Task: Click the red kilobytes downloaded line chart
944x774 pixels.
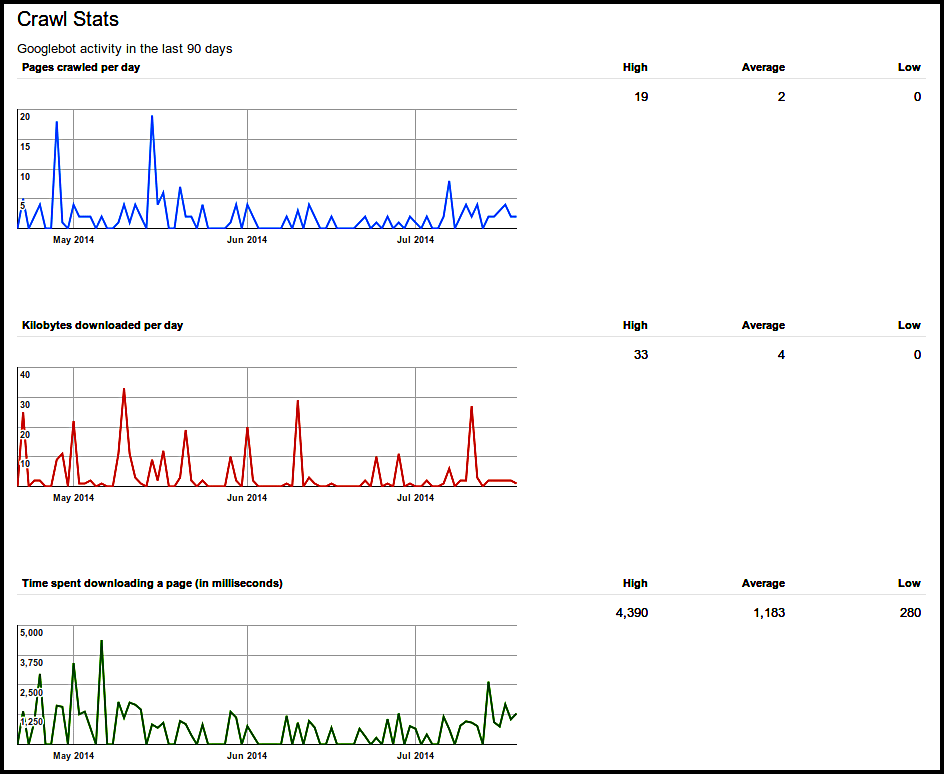Action: 267,427
